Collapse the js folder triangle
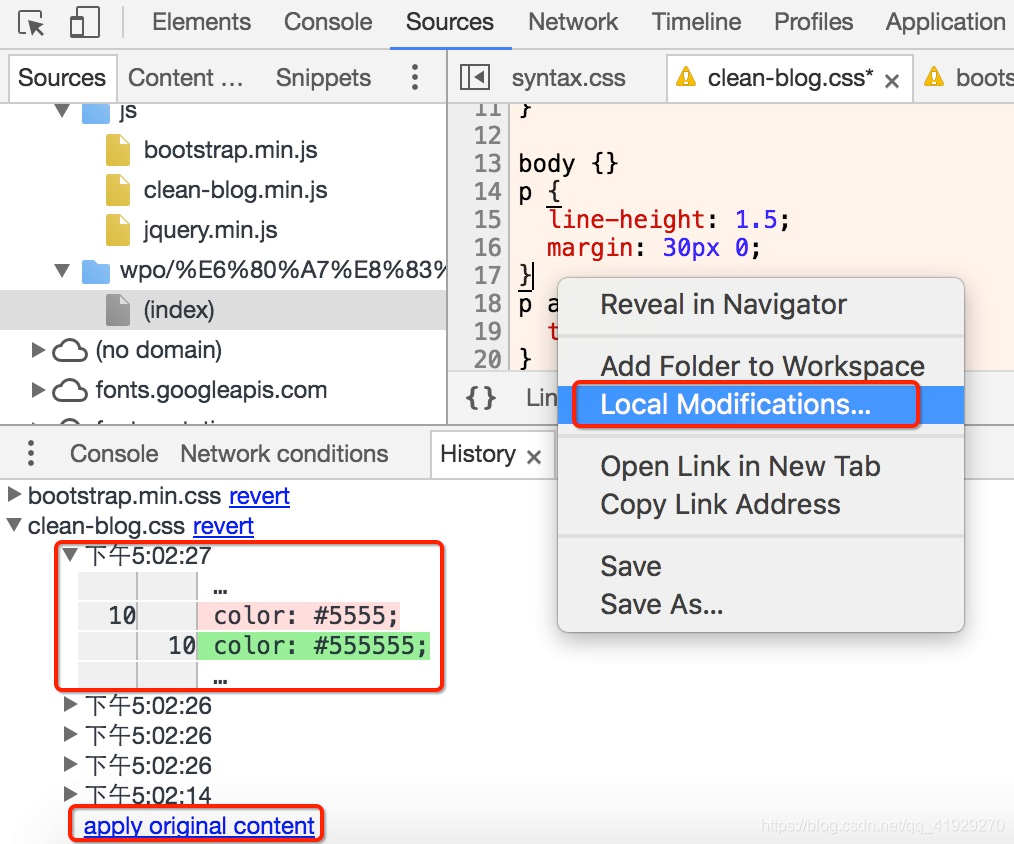 point(62,111)
